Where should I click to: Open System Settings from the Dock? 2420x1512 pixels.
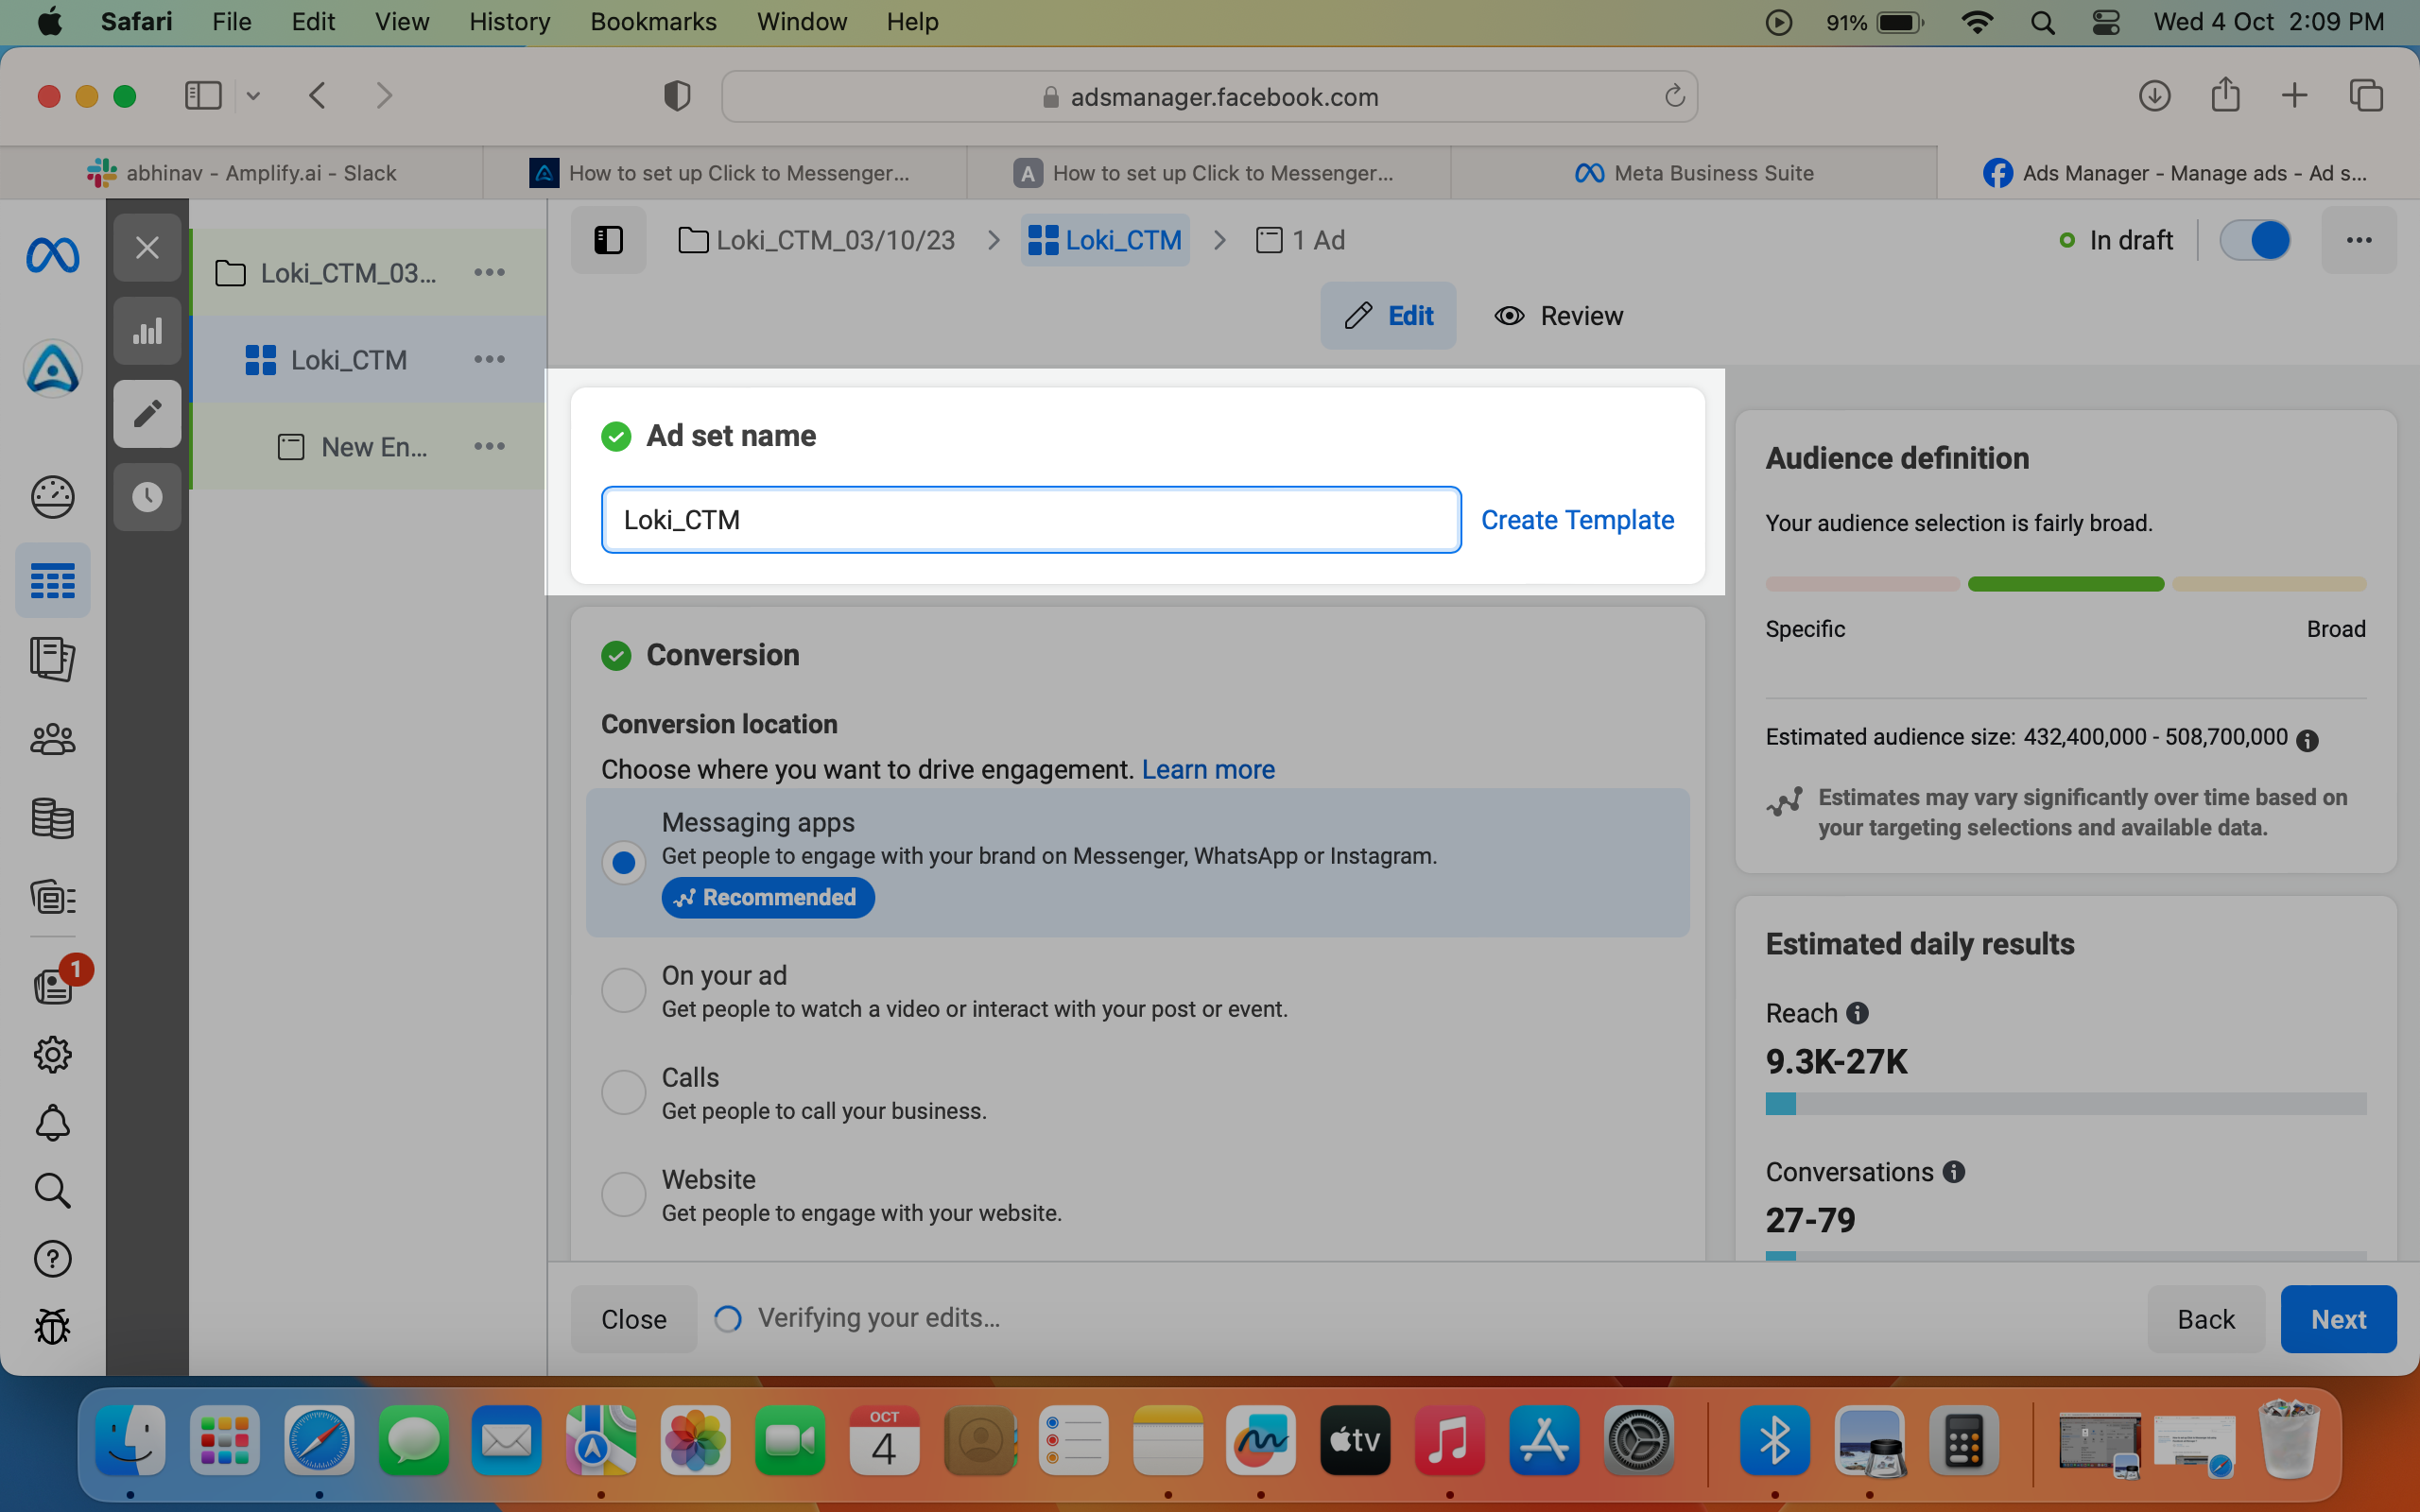1638,1441
